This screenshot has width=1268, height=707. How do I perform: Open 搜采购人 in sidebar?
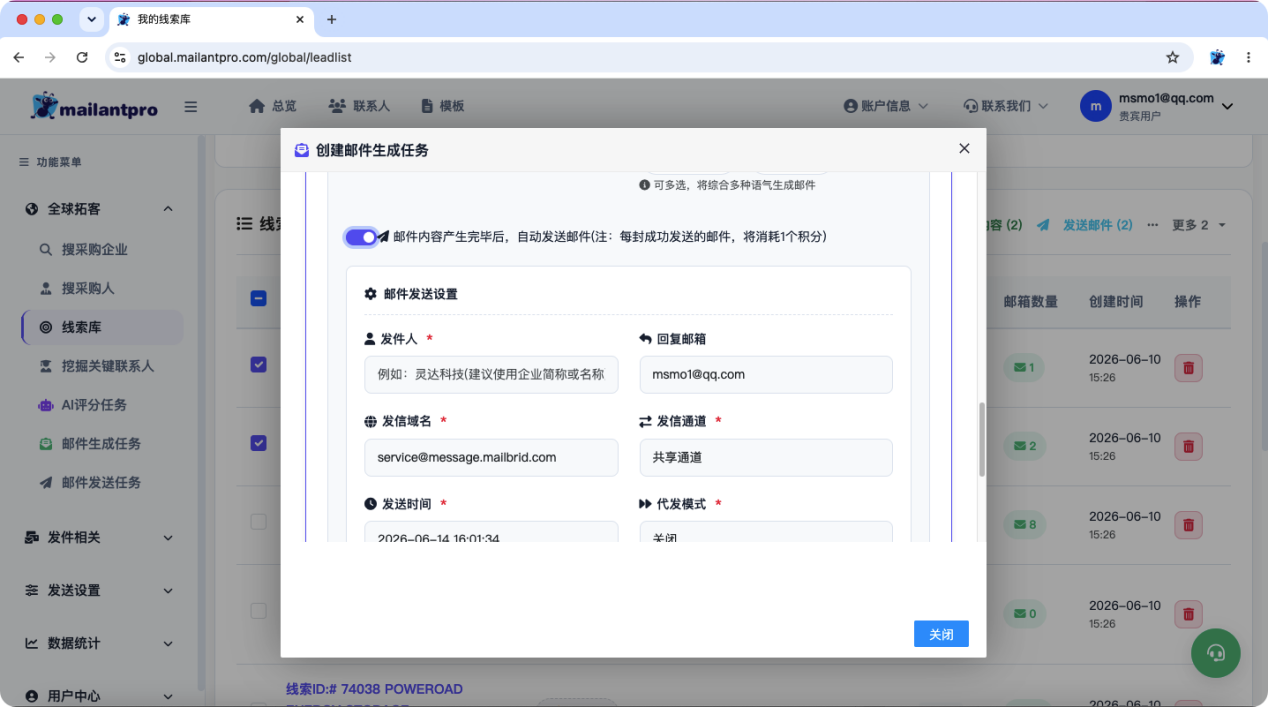point(88,288)
